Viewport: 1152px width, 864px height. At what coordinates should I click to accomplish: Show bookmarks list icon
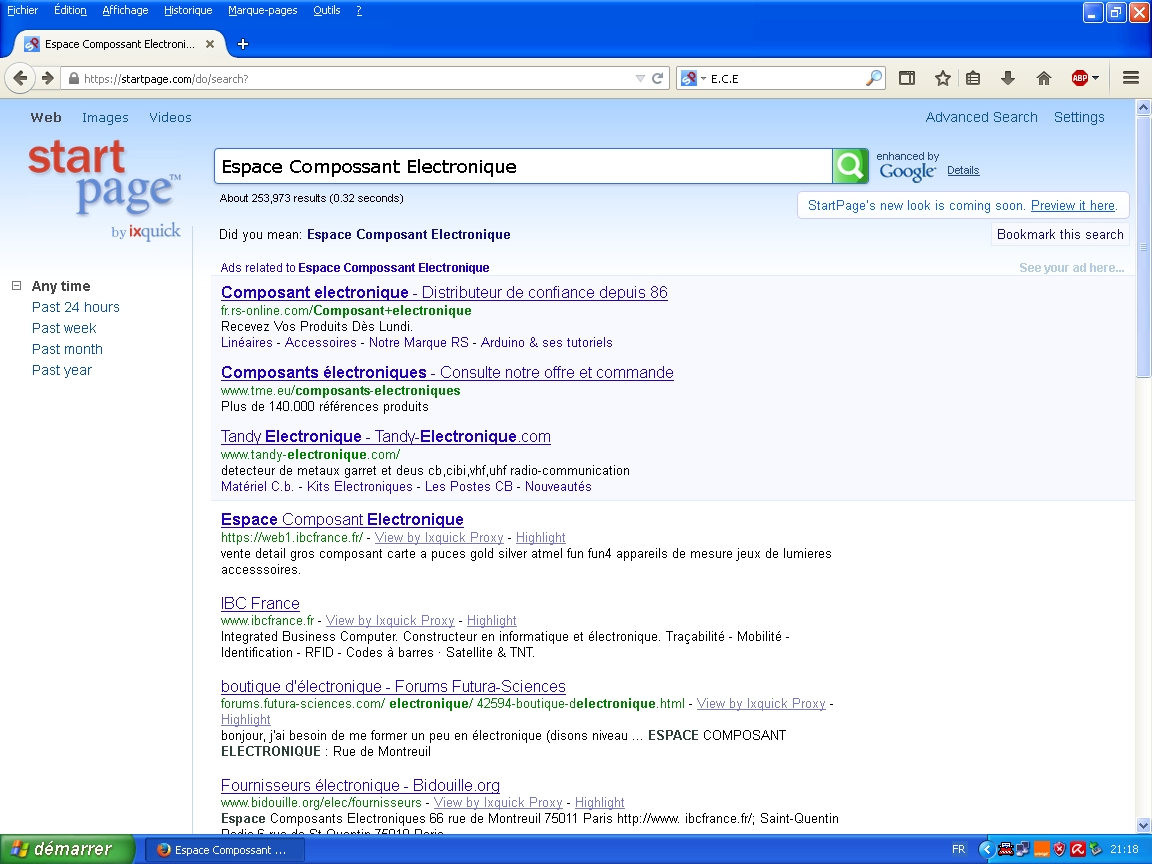[973, 78]
